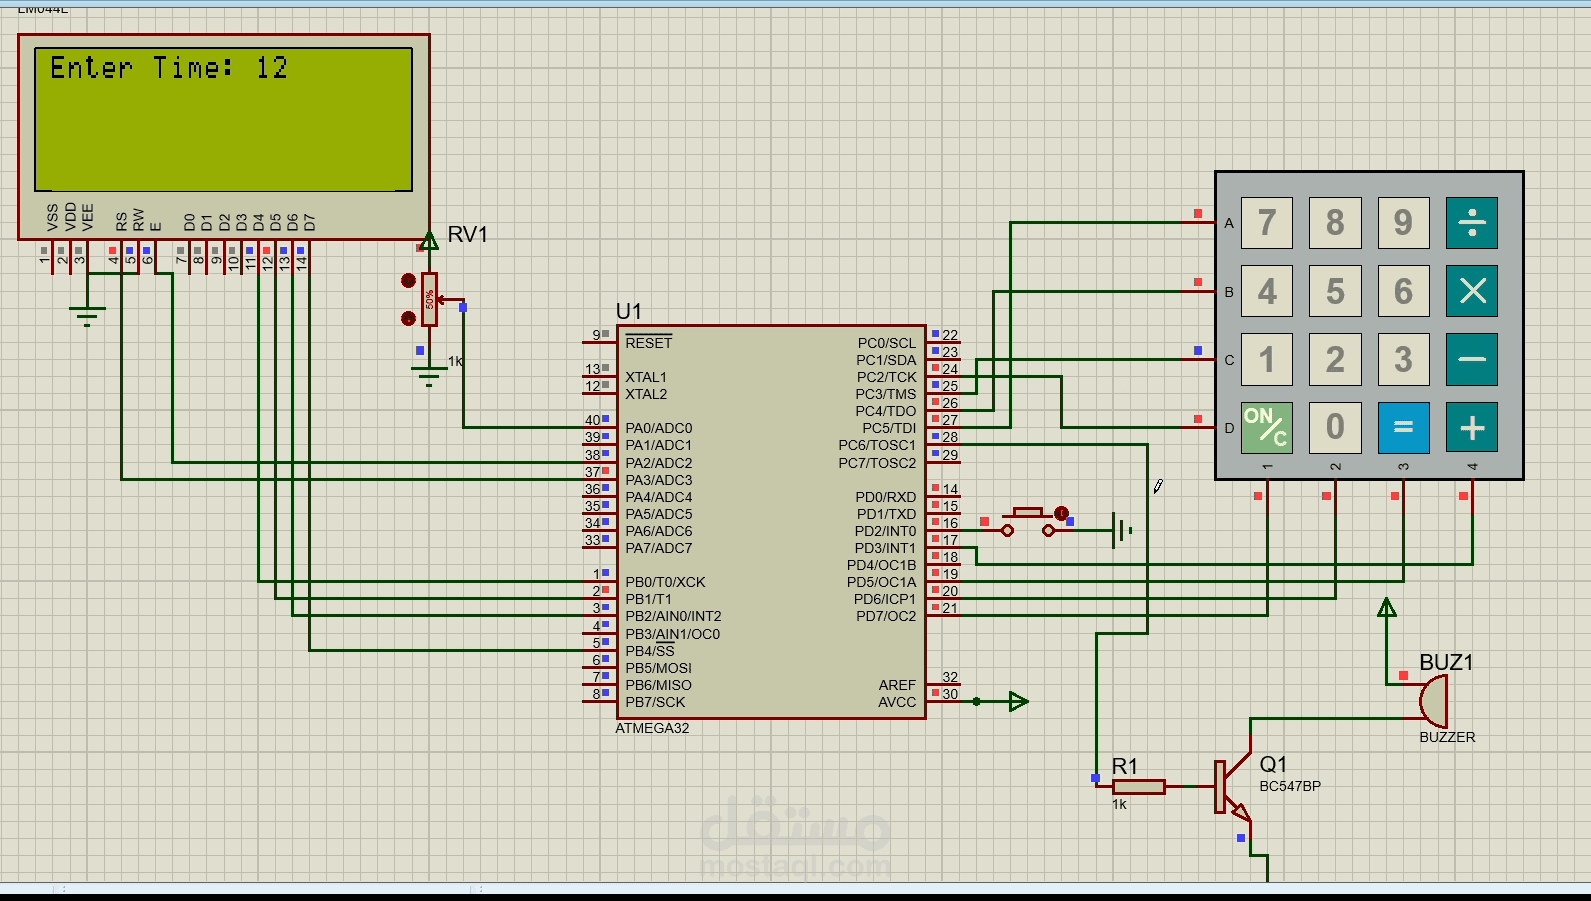Viewport: 1591px width, 901px height.
Task: Click the PD7/OC2 pin label
Action: 886,616
